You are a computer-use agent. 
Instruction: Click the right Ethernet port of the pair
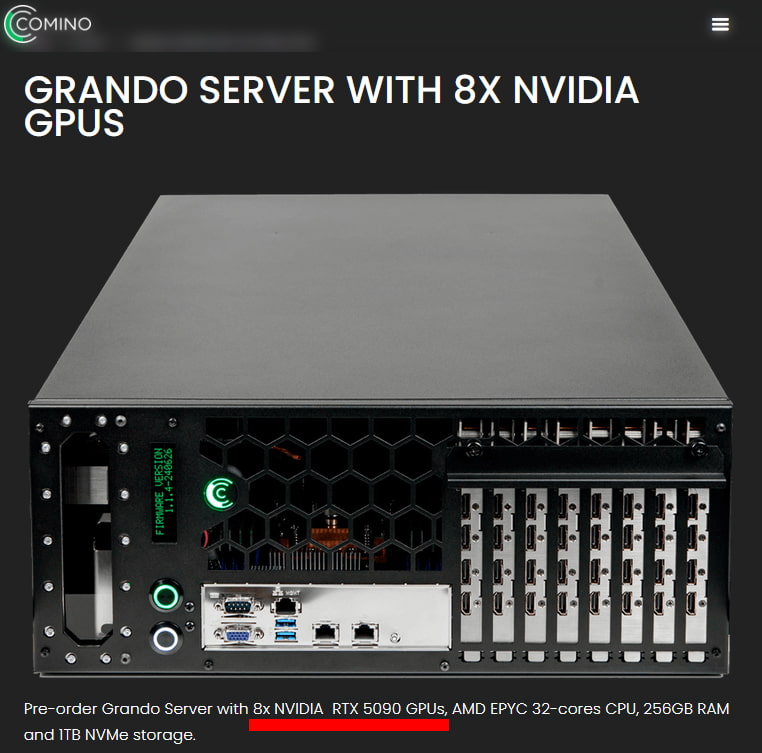(x=364, y=632)
